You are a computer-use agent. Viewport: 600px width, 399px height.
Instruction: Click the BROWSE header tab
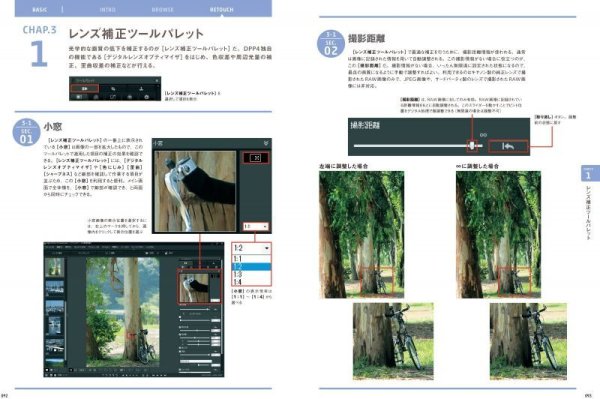[x=163, y=10]
